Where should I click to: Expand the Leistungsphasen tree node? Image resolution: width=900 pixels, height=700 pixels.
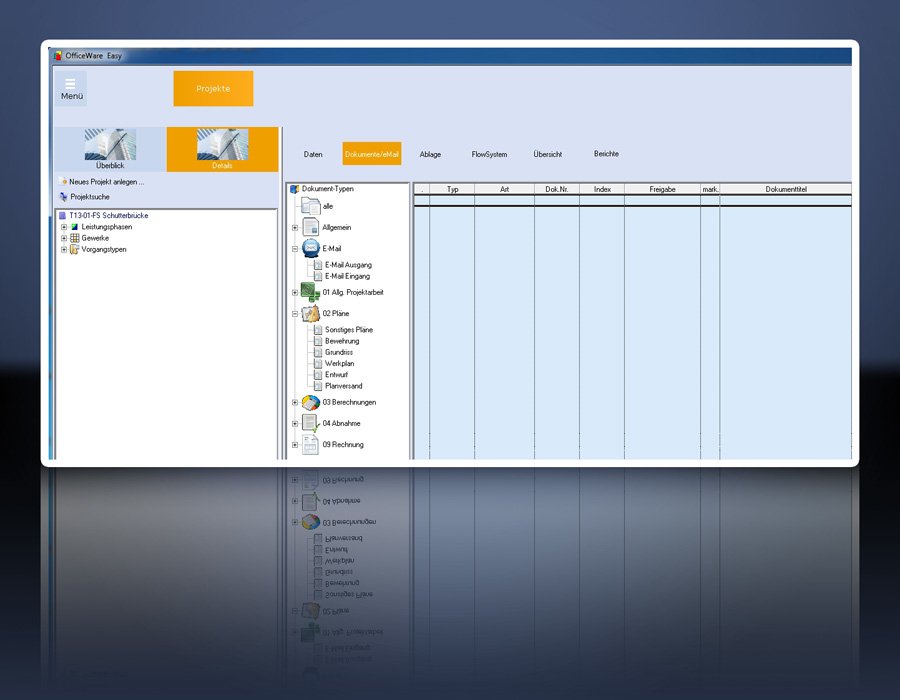pos(64,227)
